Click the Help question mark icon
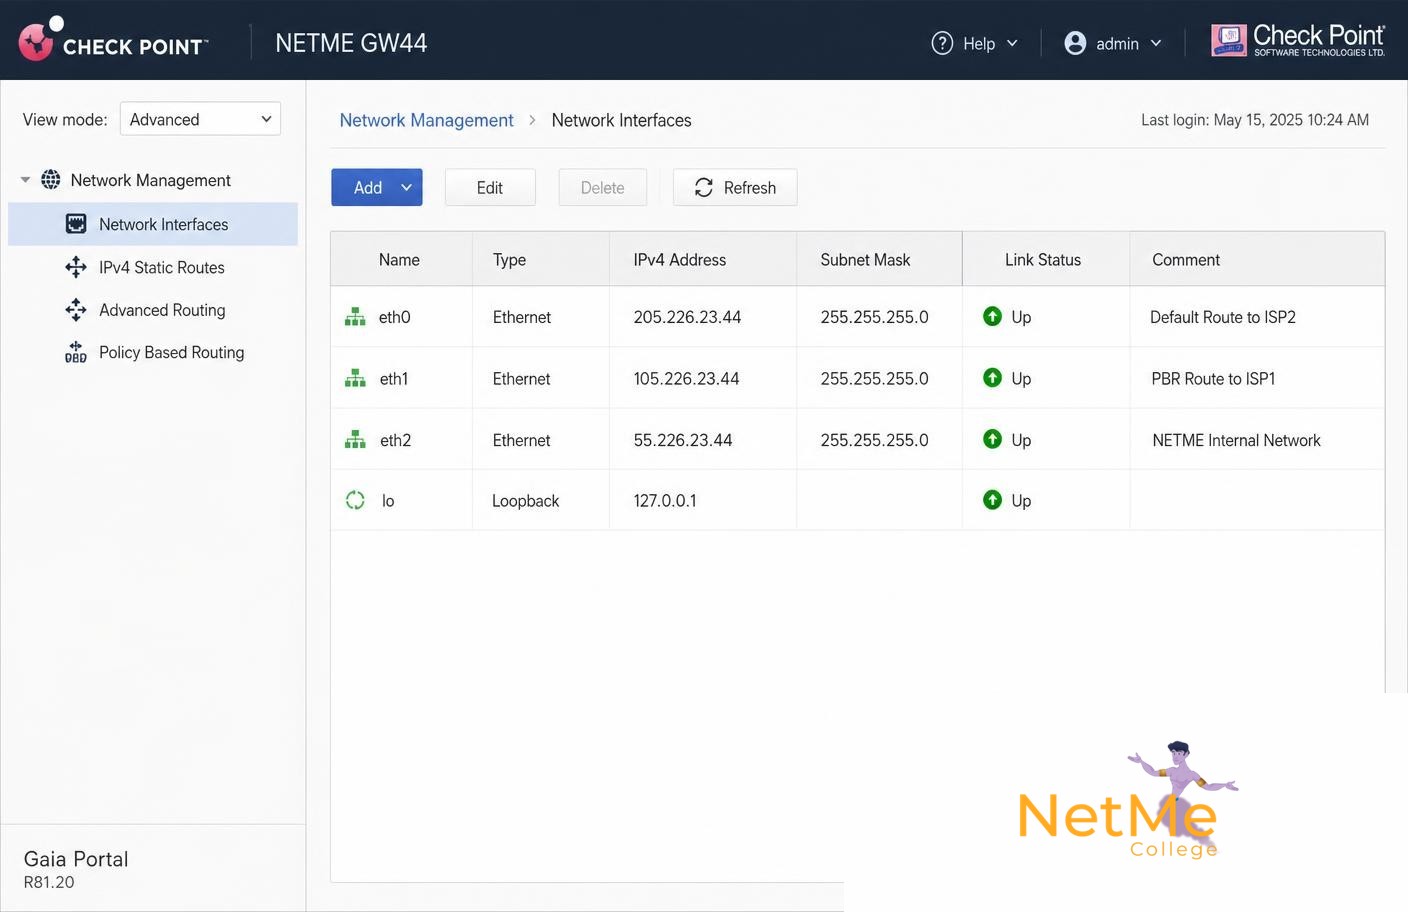 click(x=942, y=43)
